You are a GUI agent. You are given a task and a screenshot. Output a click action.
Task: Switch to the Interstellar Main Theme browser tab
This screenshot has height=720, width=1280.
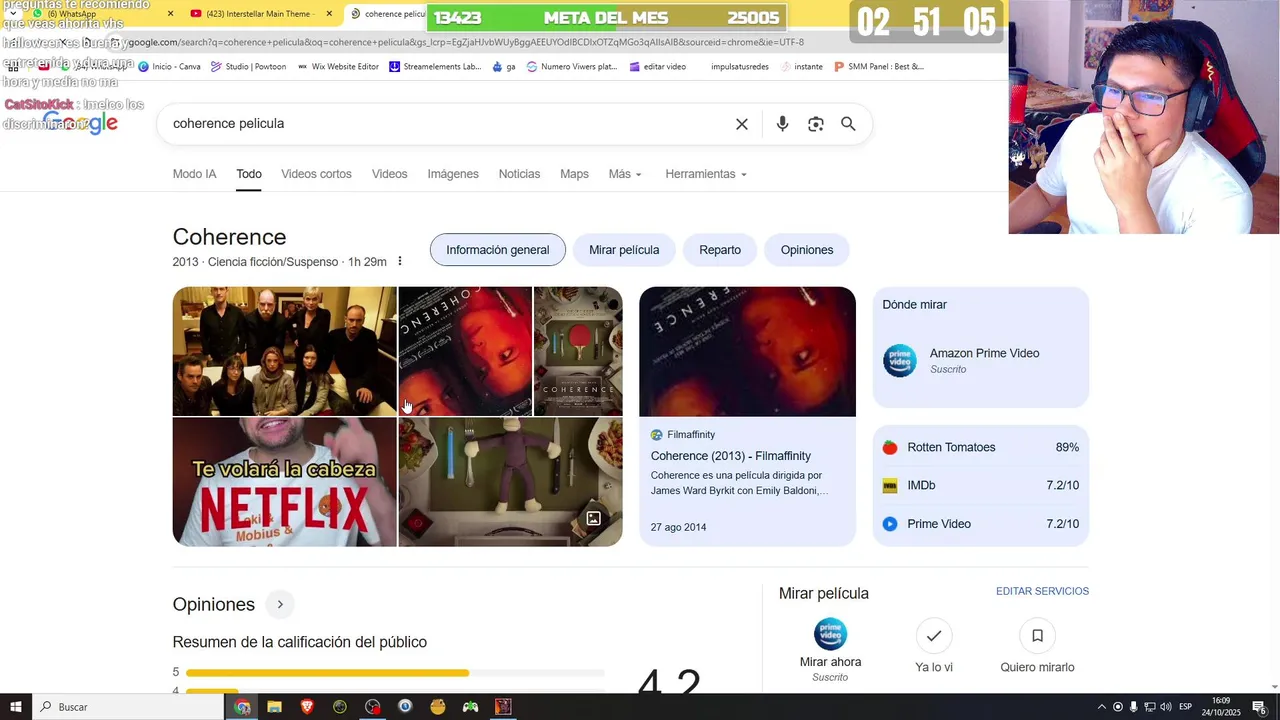coord(258,14)
